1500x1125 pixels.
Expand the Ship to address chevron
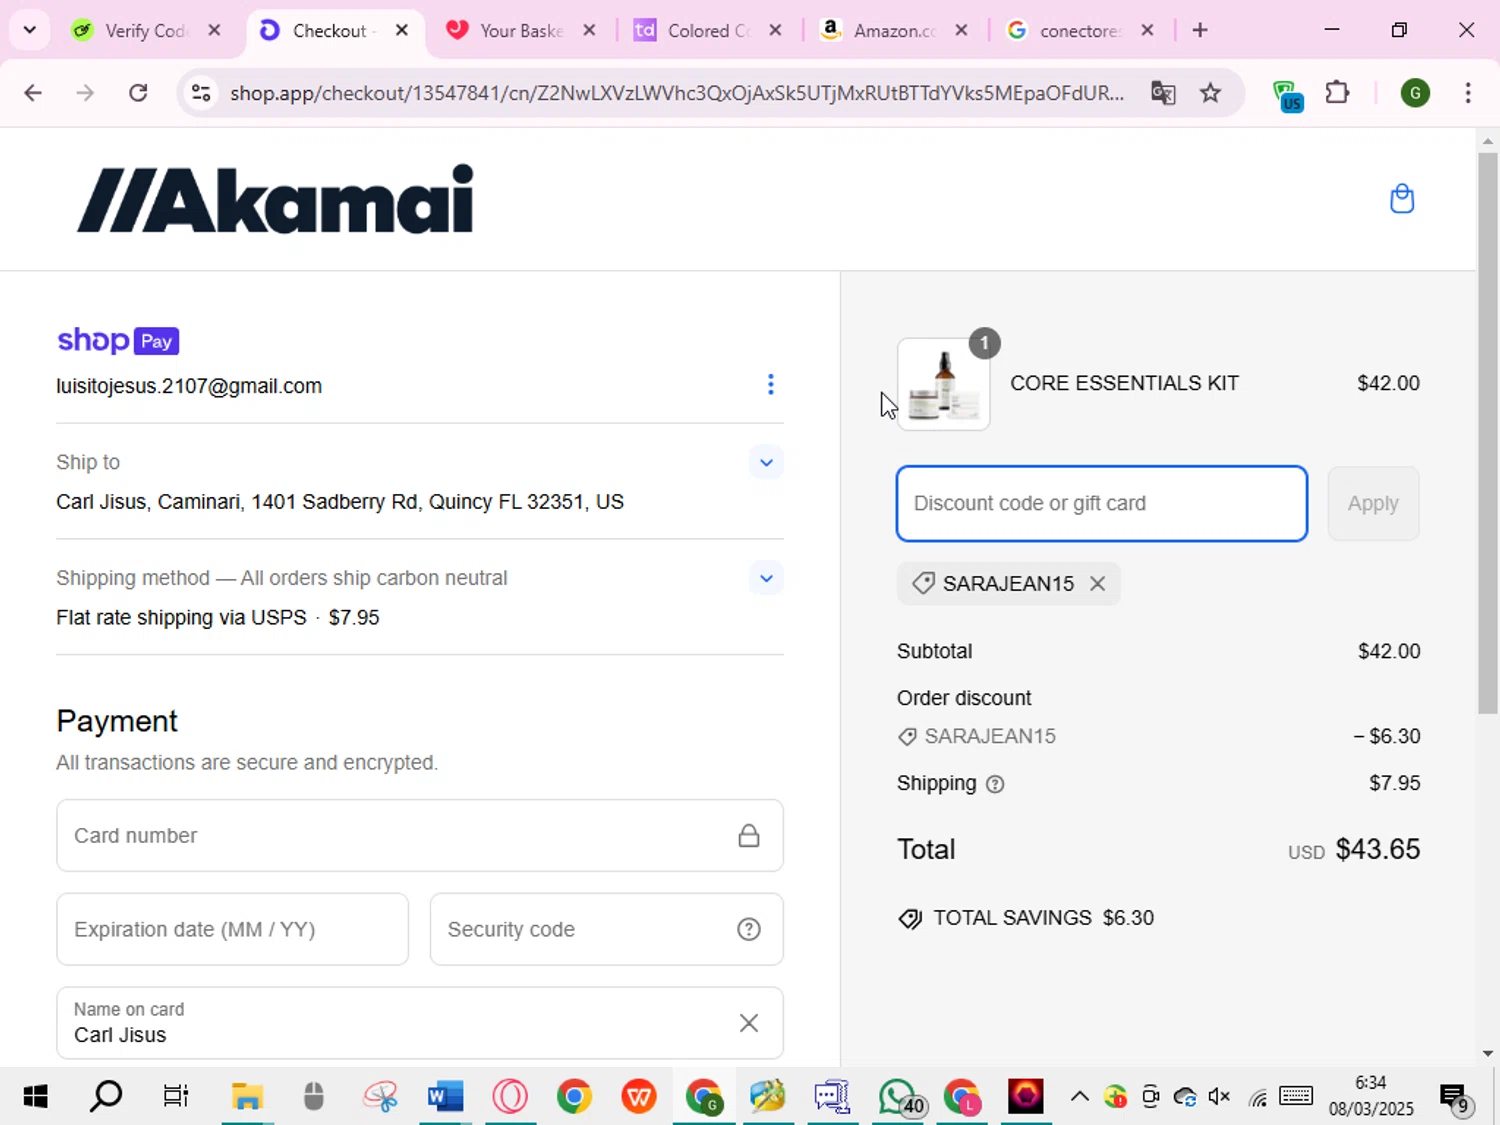tap(766, 463)
